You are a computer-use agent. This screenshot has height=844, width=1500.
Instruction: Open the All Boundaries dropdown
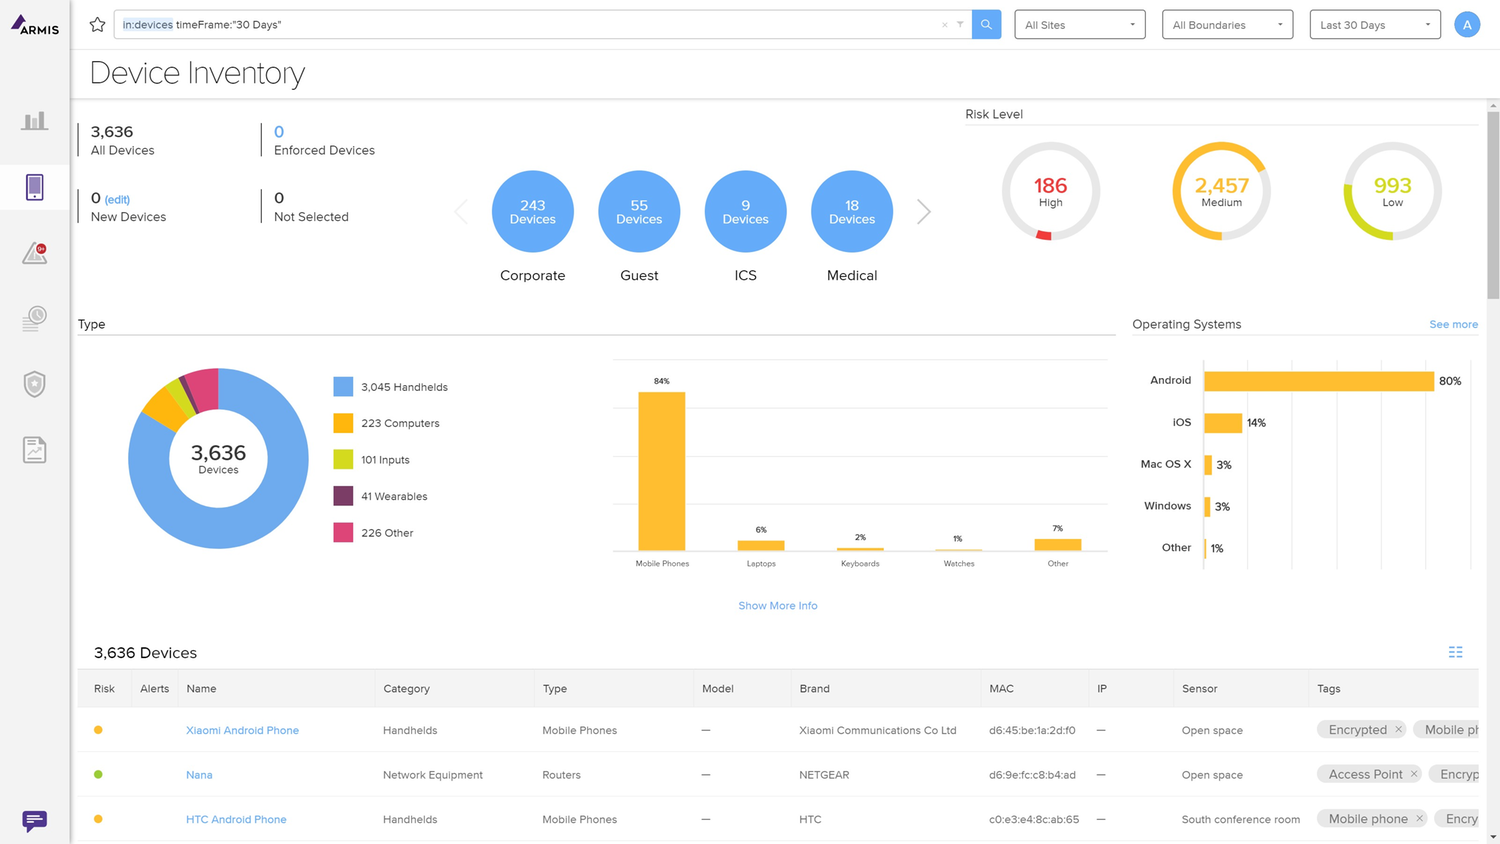point(1226,24)
